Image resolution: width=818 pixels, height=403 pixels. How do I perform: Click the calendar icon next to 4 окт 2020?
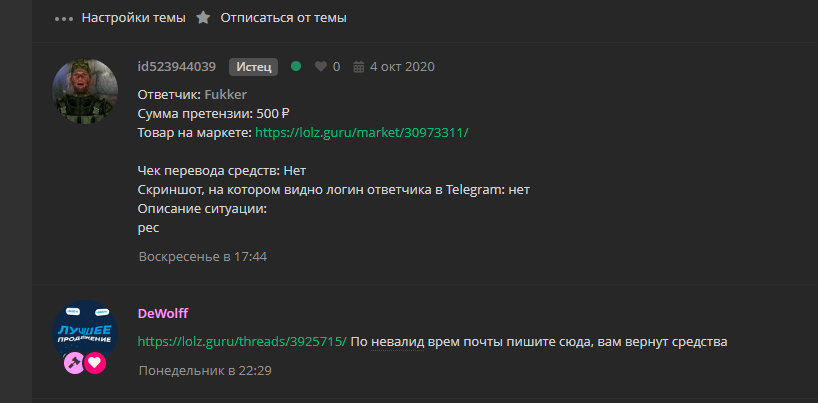point(358,67)
